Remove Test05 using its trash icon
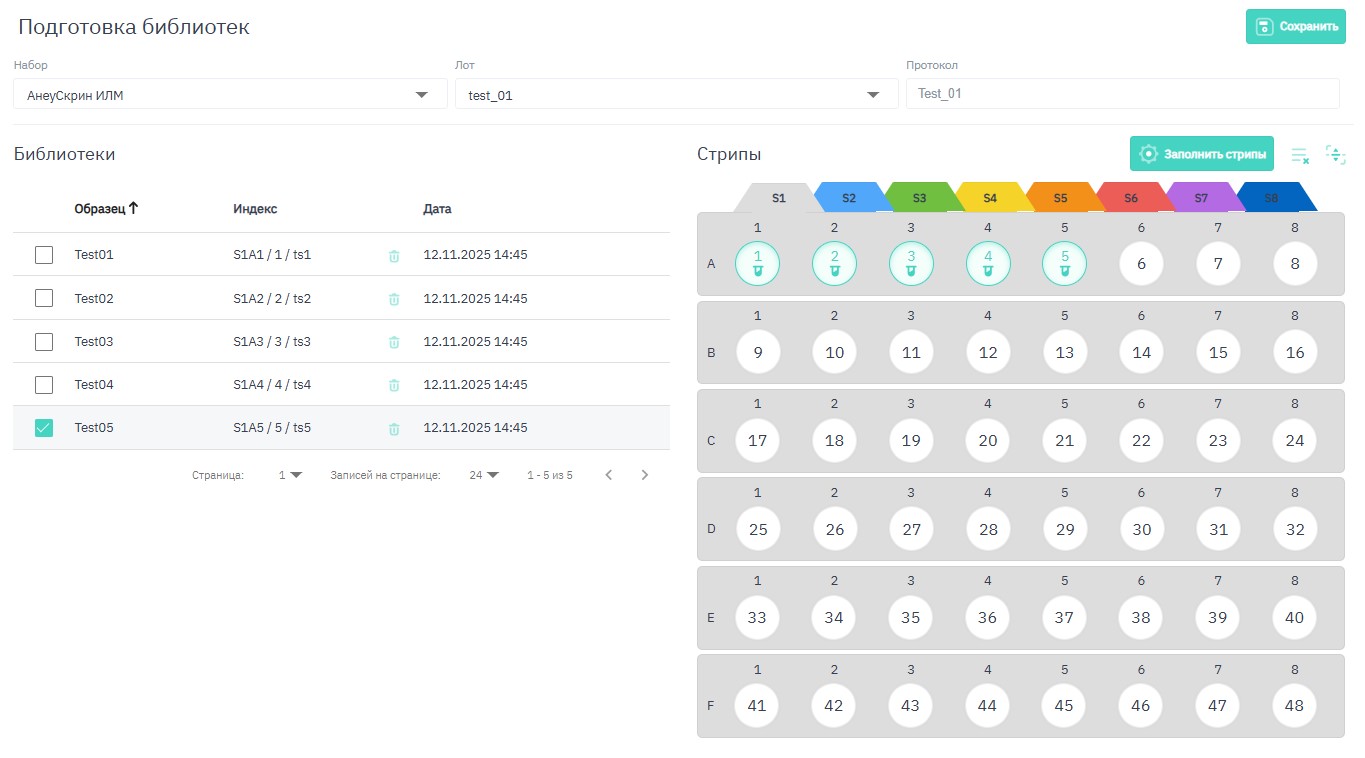 click(x=394, y=429)
